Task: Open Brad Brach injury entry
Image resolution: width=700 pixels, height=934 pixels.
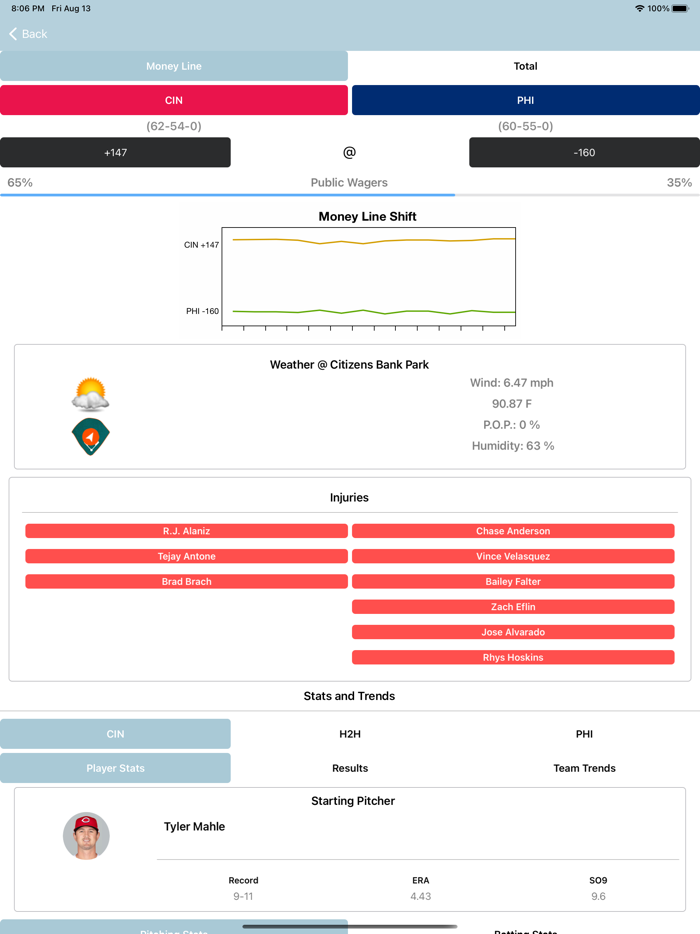Action: click(186, 581)
